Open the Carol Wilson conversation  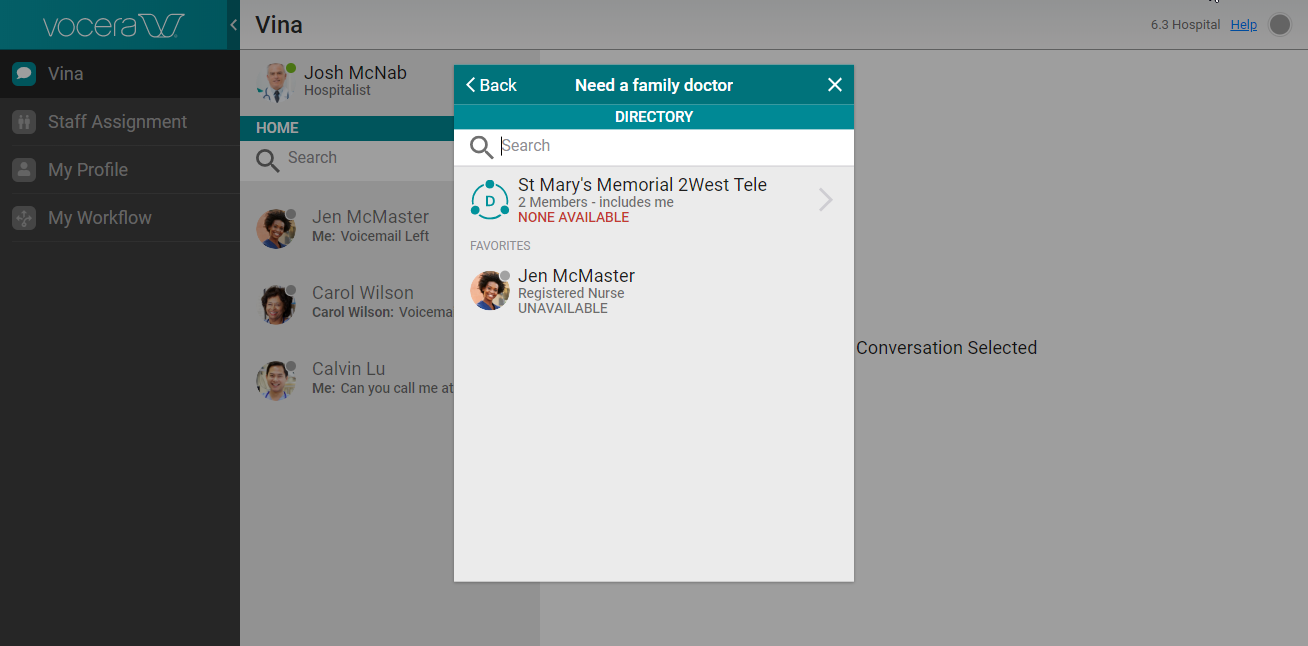point(362,302)
